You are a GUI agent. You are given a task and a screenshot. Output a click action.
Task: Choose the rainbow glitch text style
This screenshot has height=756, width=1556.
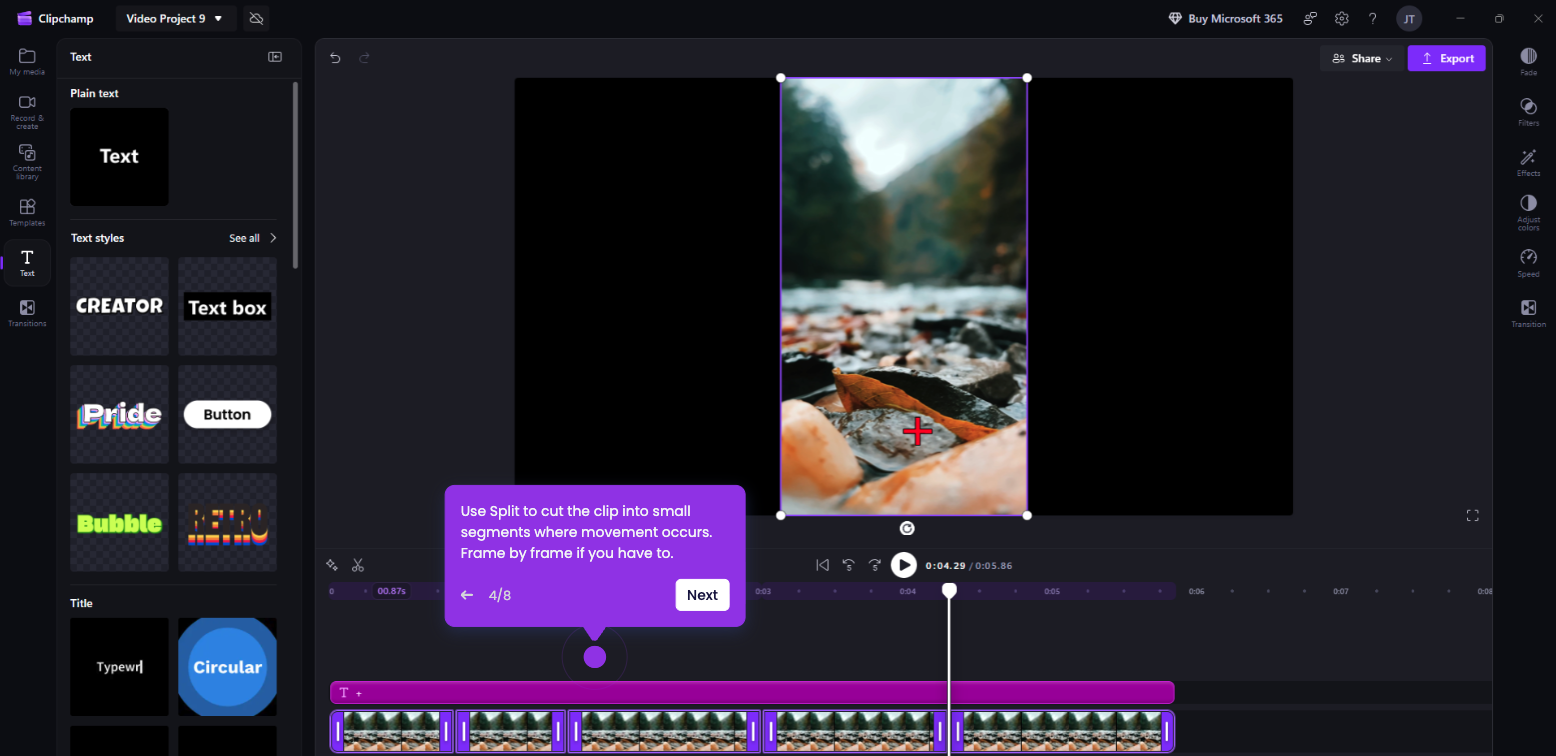pos(227,522)
